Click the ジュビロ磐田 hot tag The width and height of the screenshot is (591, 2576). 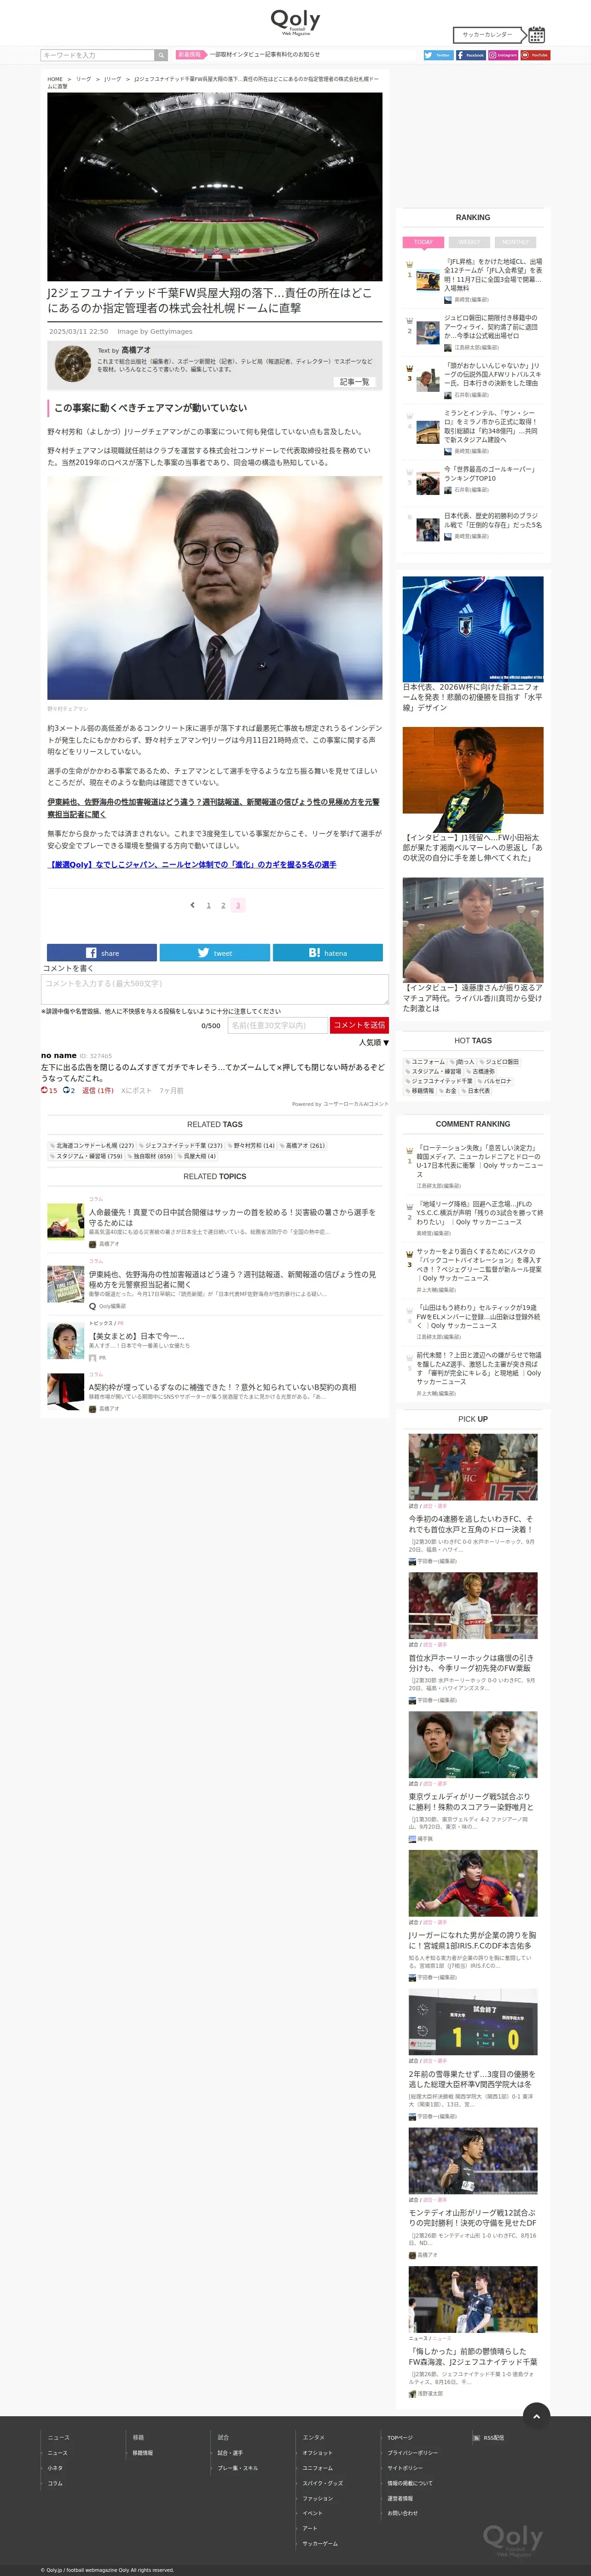click(x=499, y=1062)
